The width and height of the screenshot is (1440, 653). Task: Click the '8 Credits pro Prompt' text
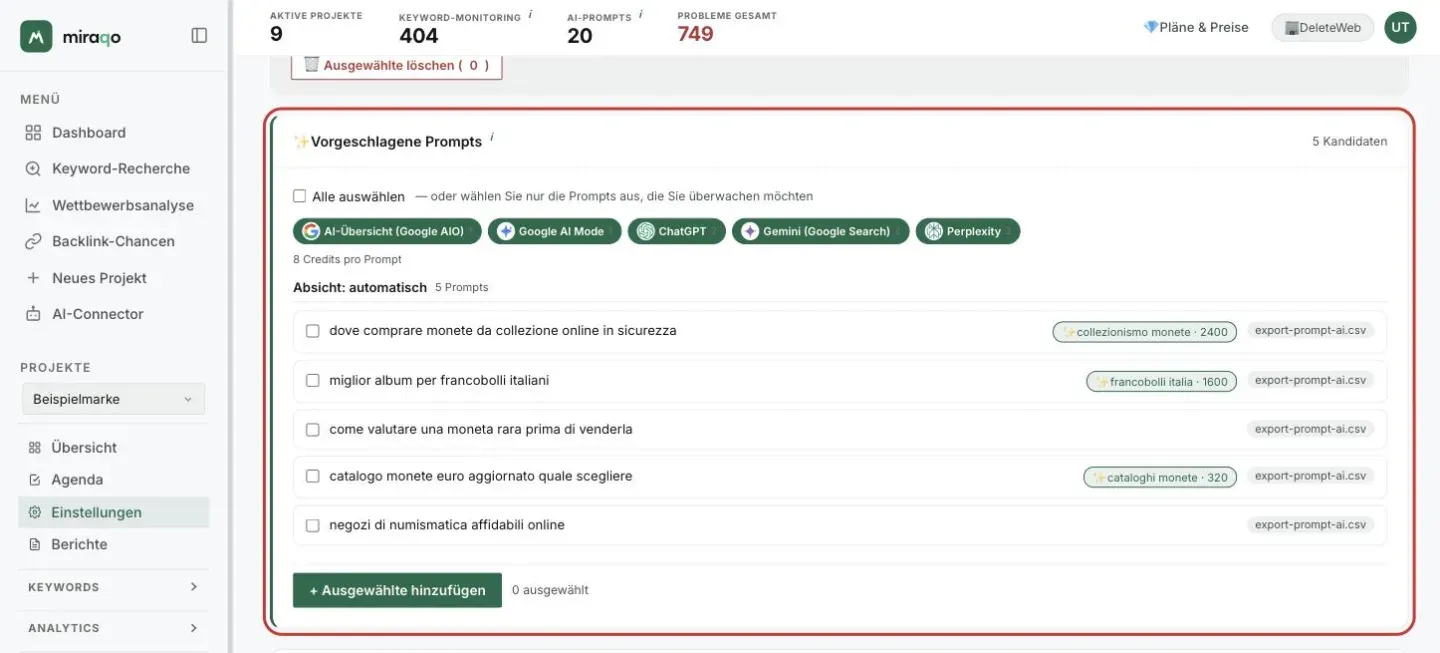(x=347, y=259)
